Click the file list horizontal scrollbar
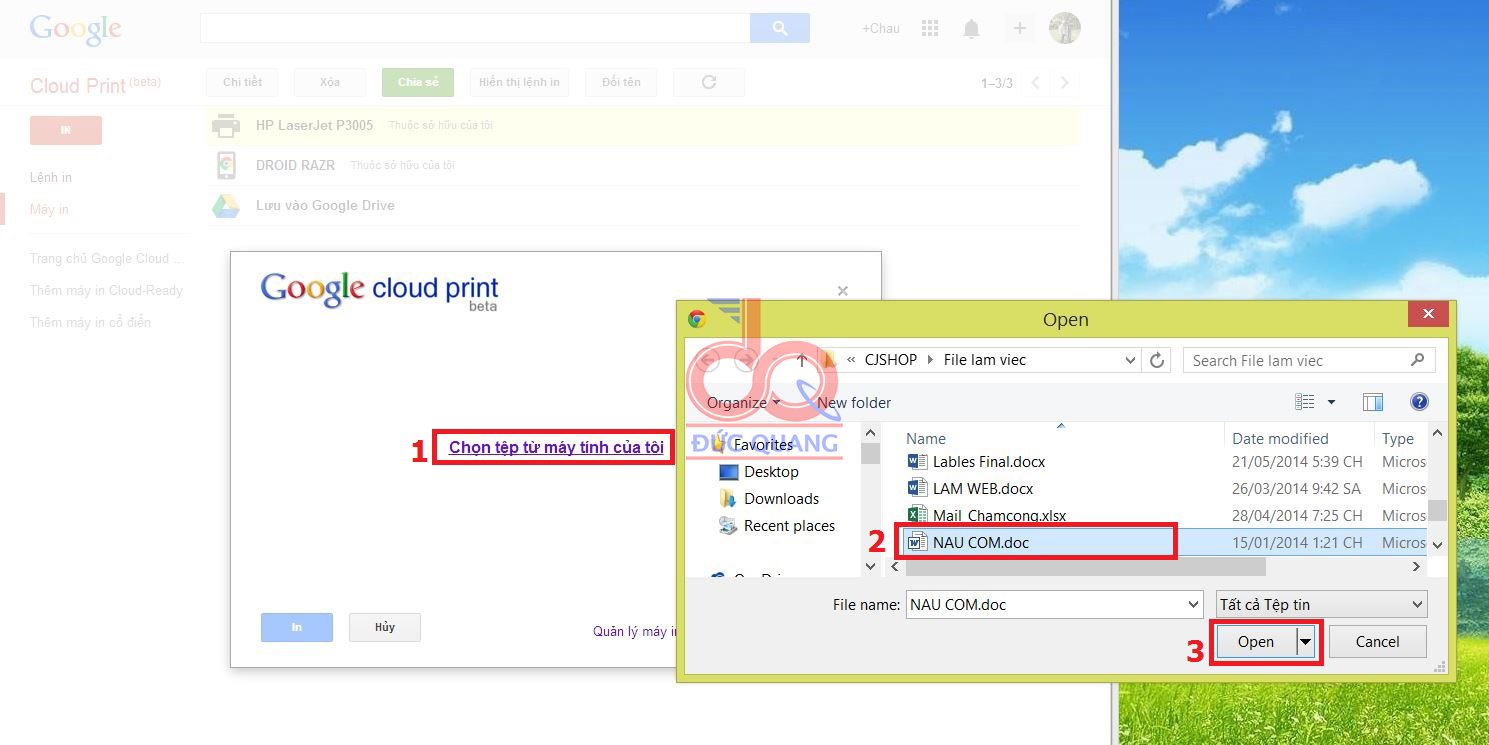1489x745 pixels. coord(1085,567)
